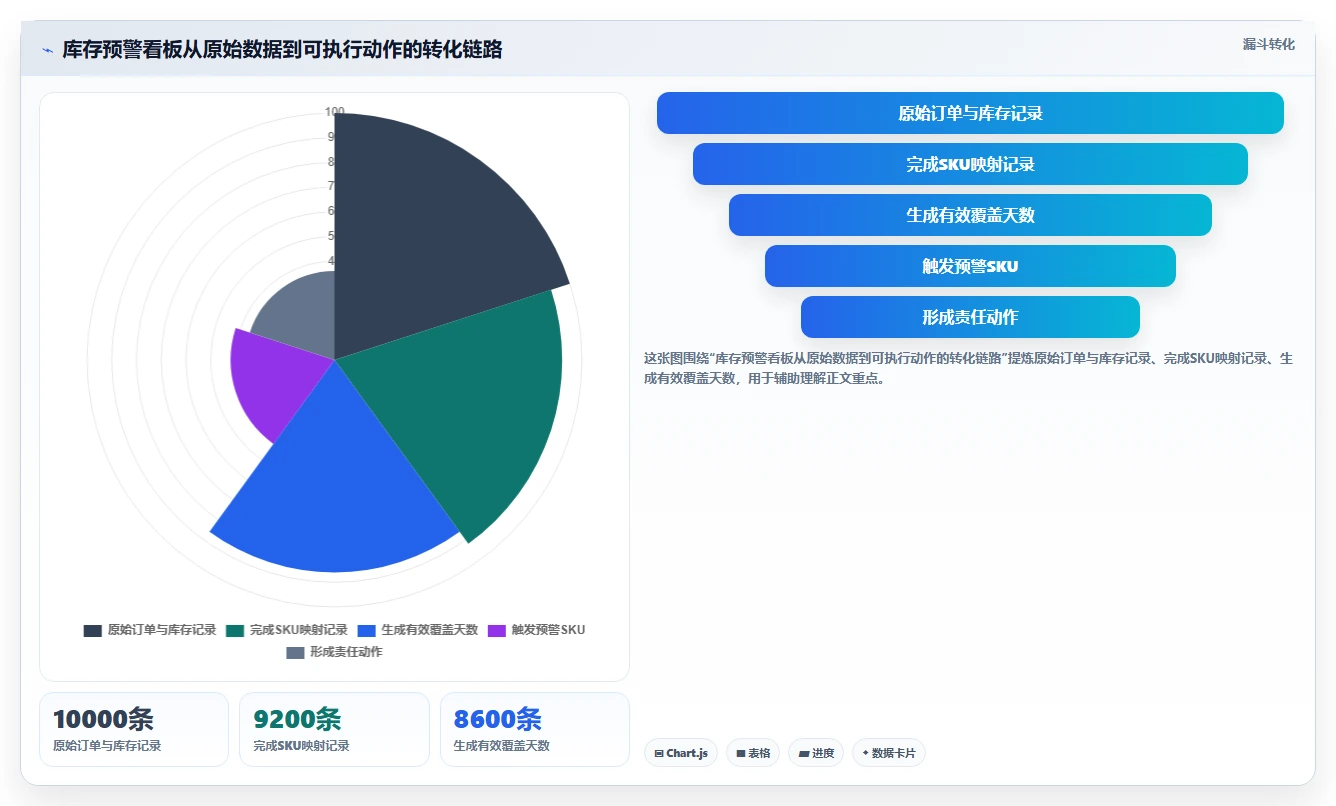Image resolution: width=1336 pixels, height=806 pixels.
Task: Click the dashboard title 库存预警看板 heading
Action: [x=282, y=50]
